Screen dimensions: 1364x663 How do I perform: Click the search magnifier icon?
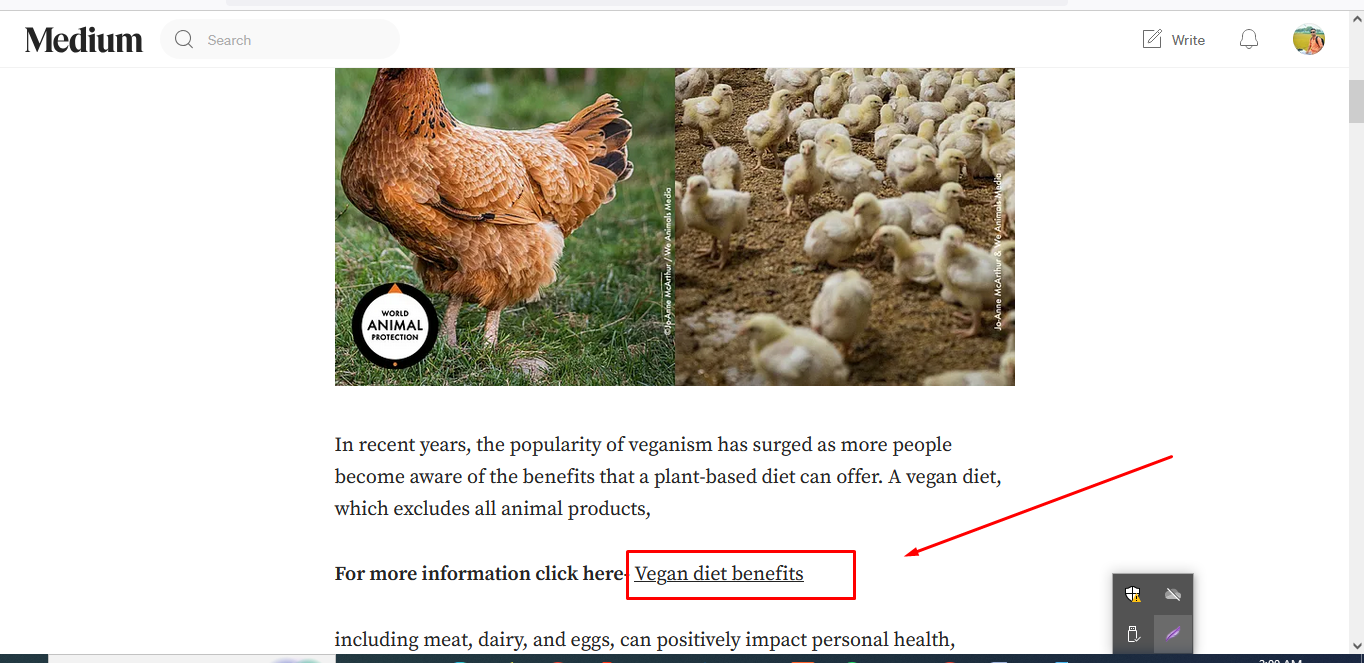pos(184,40)
